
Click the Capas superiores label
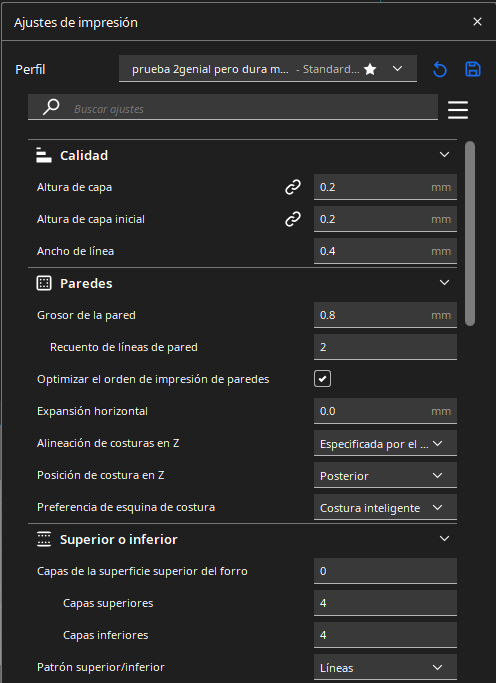click(108, 603)
